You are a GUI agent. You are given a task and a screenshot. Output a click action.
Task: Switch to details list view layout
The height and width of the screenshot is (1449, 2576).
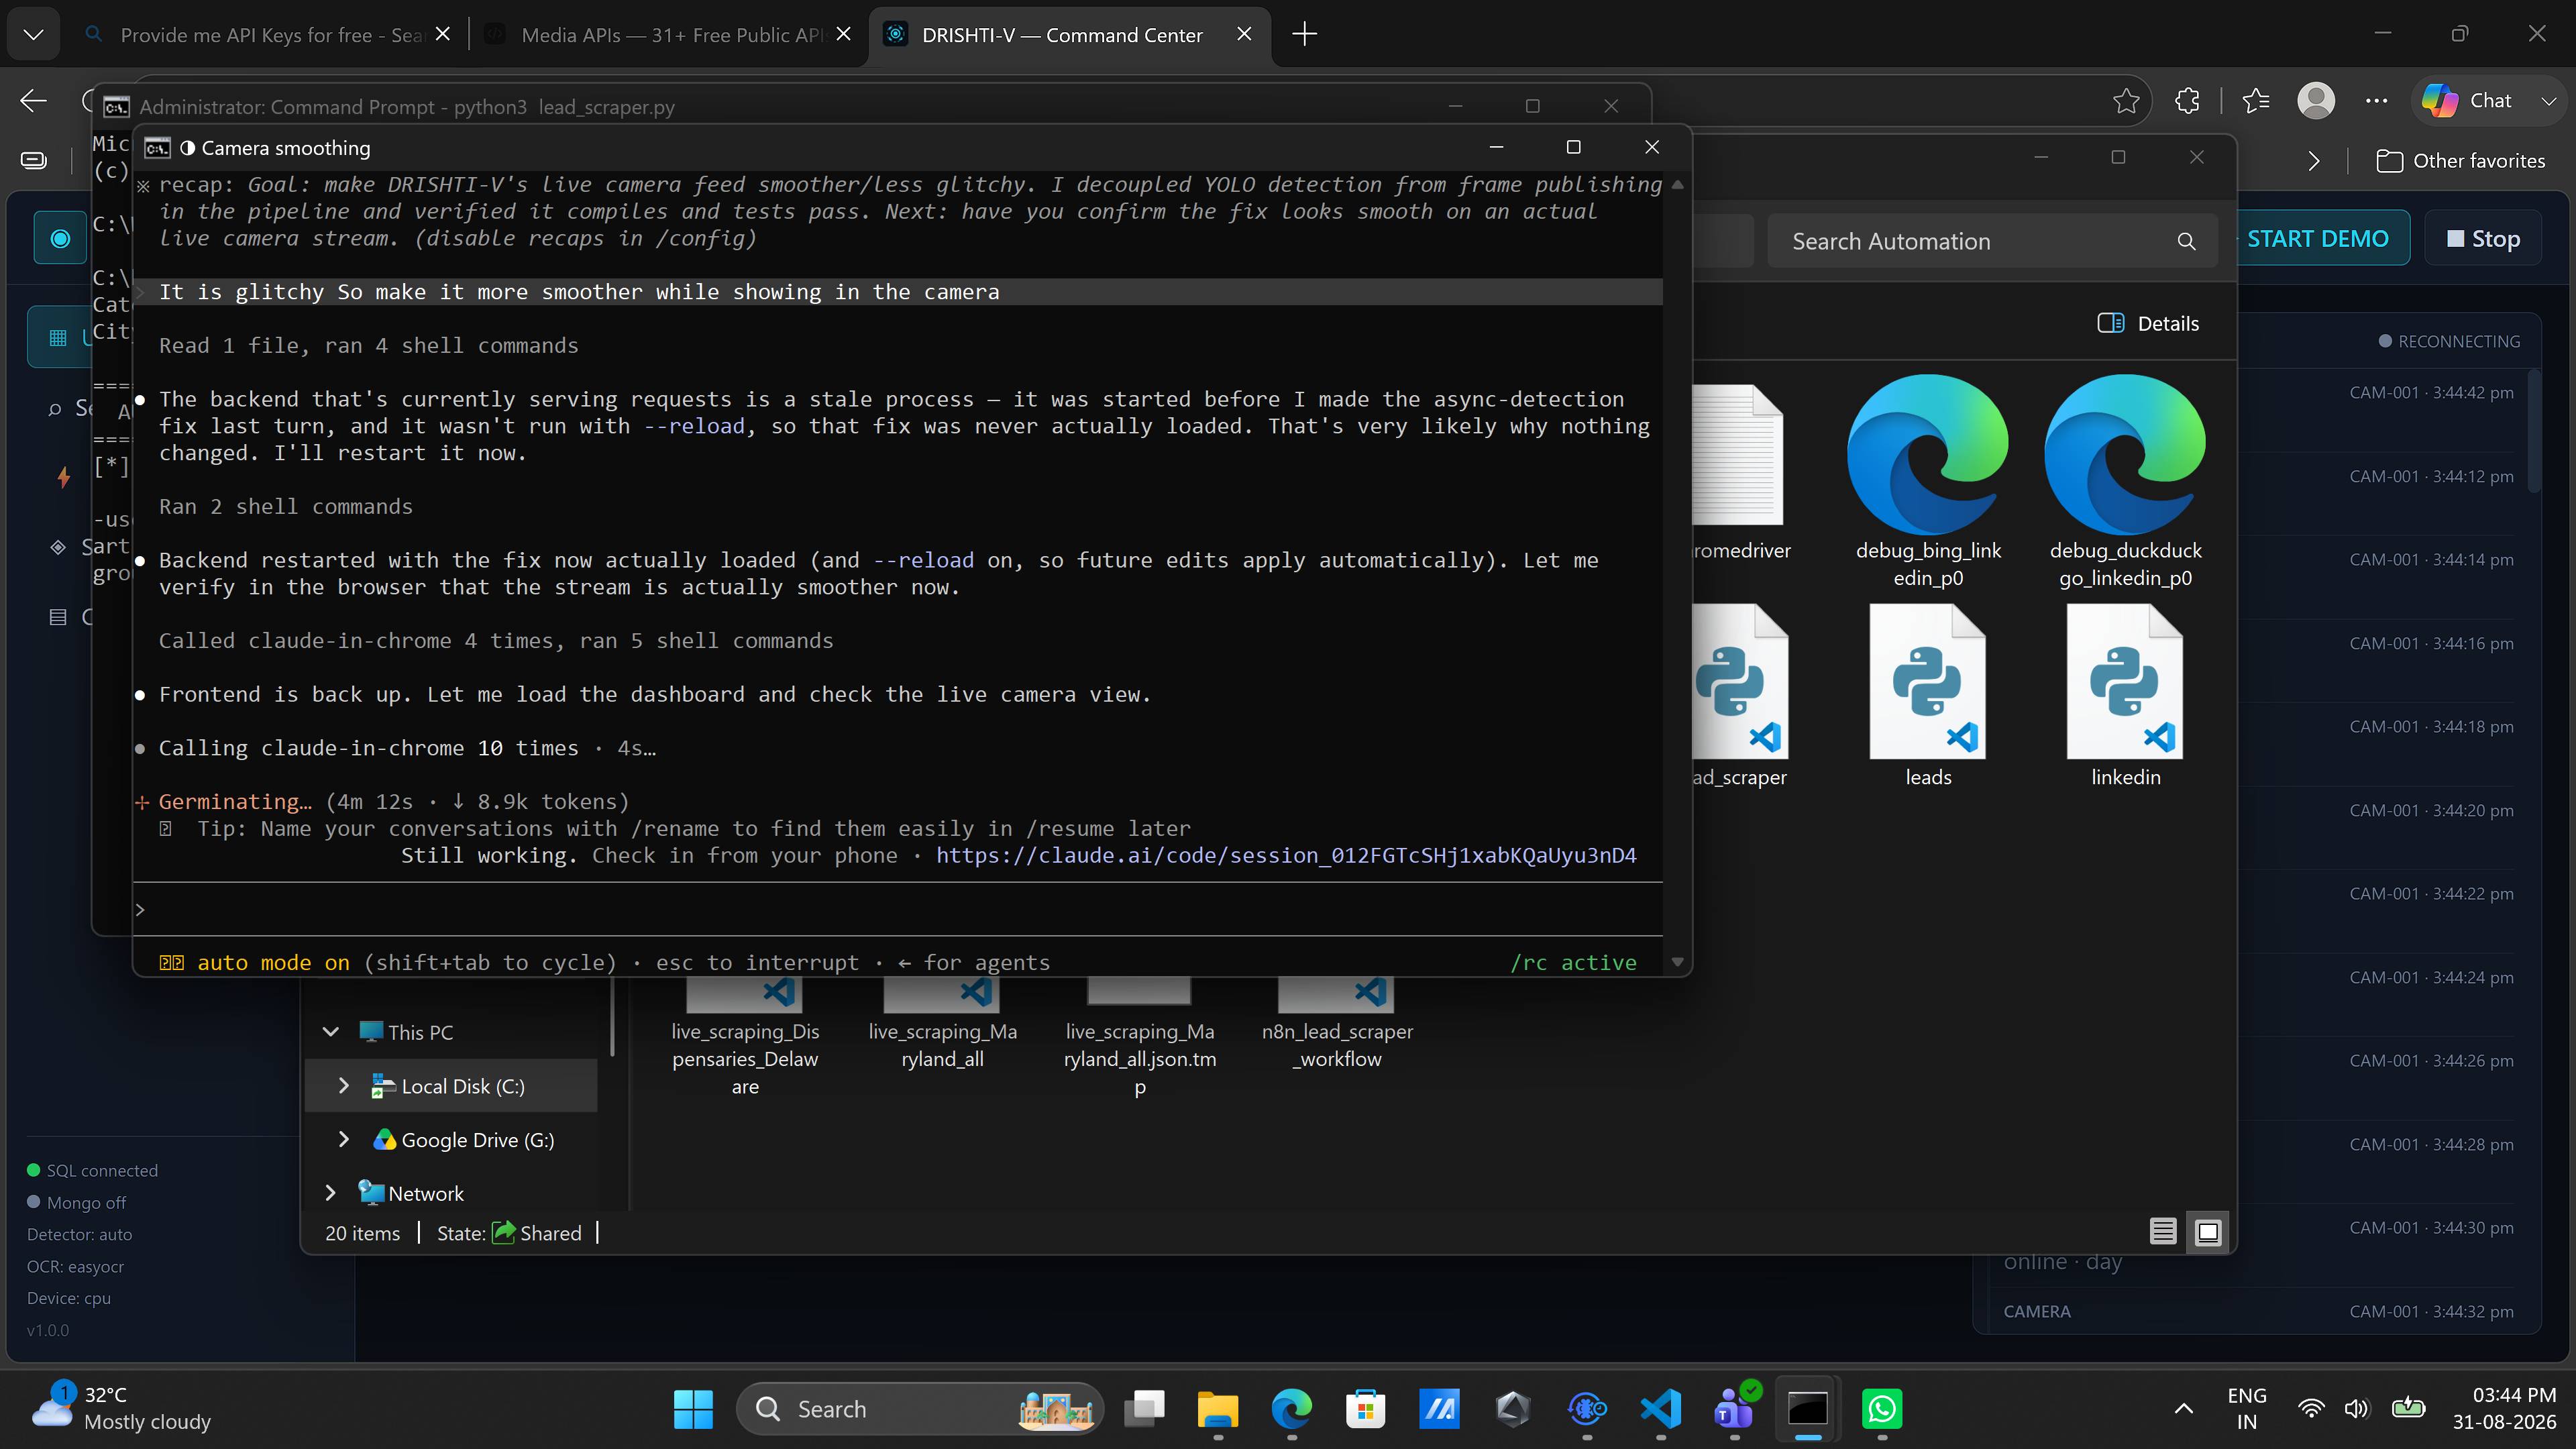[2163, 1232]
